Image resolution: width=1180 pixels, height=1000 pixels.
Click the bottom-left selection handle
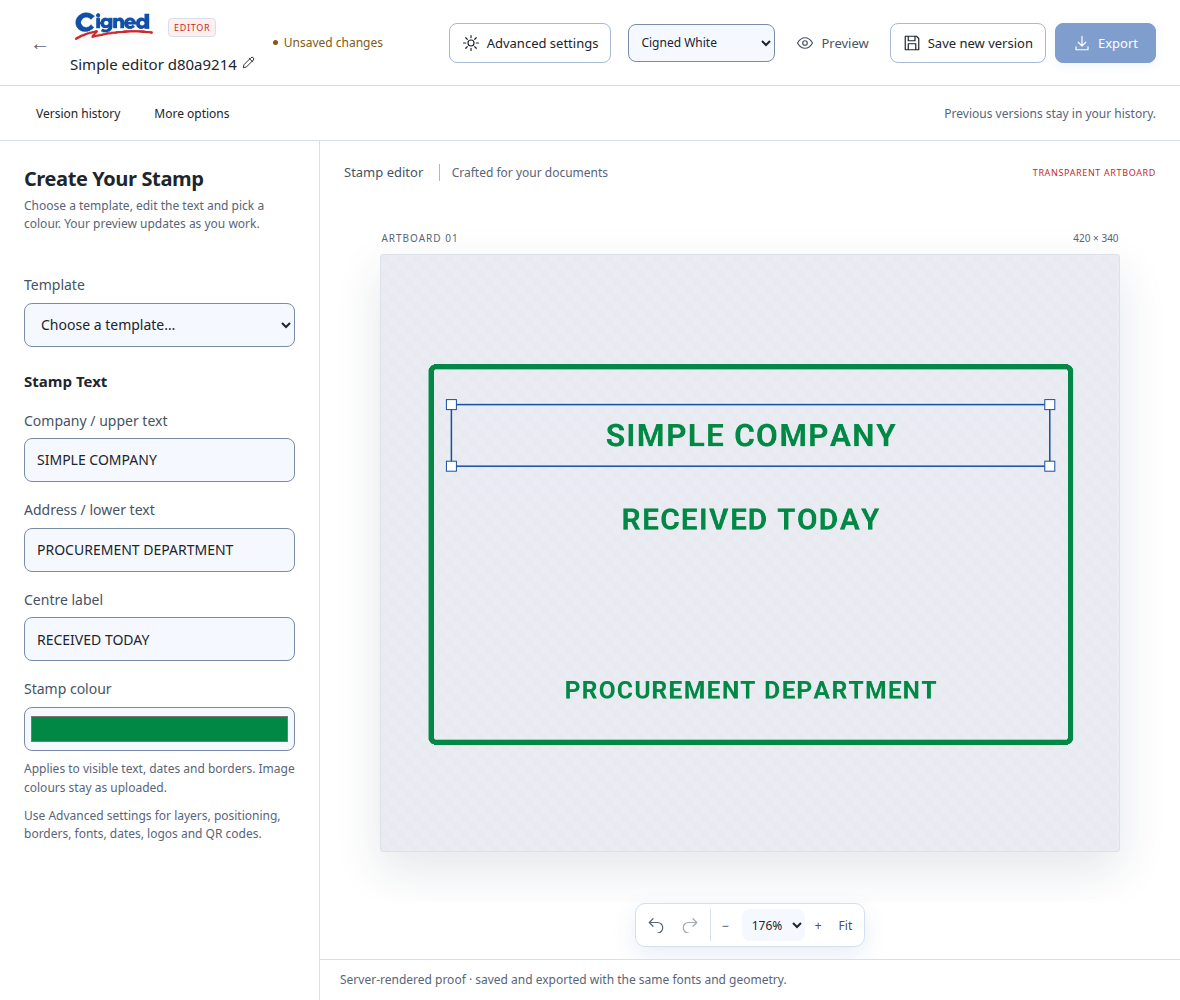point(452,467)
